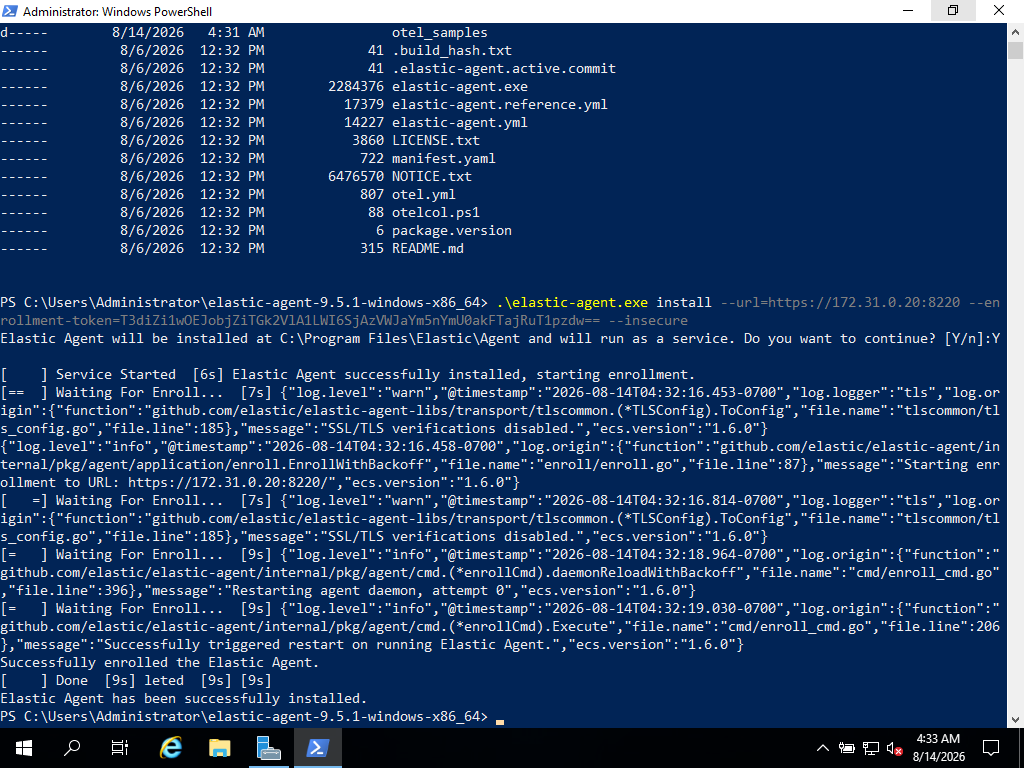Click .build_hash.txt file name
The image size is (1024, 768).
(452, 50)
